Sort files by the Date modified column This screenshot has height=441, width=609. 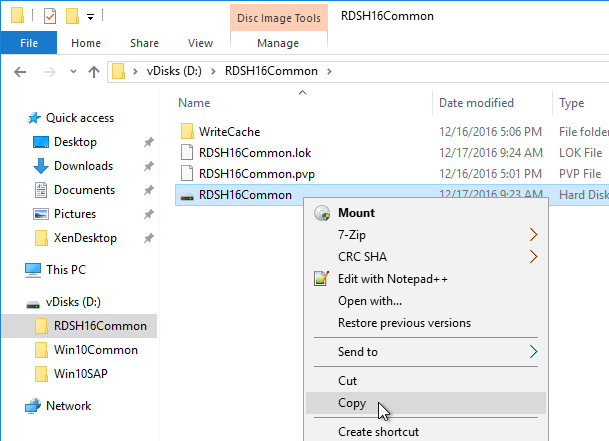coord(476,103)
